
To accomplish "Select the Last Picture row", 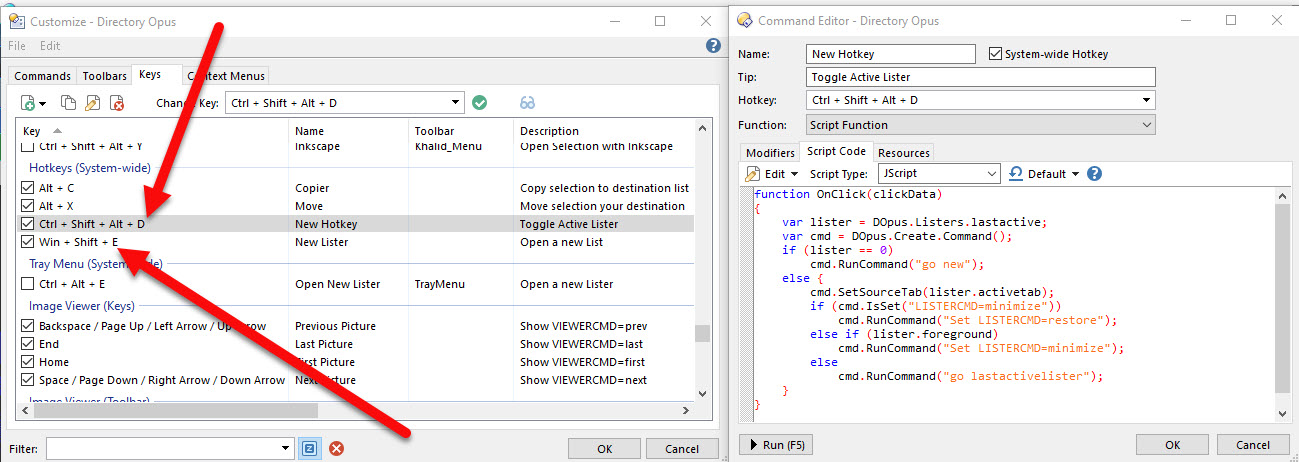I will pyautogui.click(x=355, y=344).
